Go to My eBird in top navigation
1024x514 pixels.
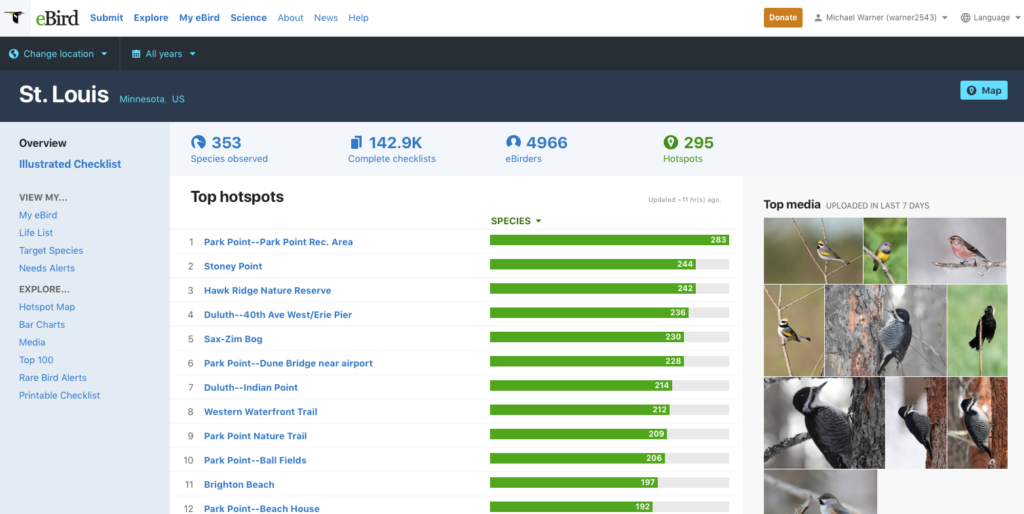pyautogui.click(x=199, y=18)
